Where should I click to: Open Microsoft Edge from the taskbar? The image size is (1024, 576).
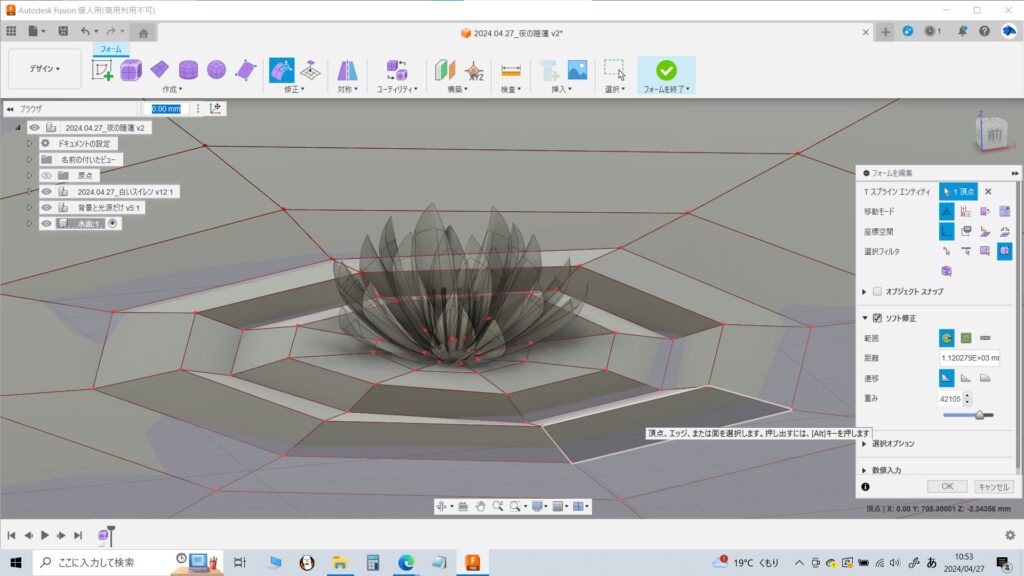[405, 563]
